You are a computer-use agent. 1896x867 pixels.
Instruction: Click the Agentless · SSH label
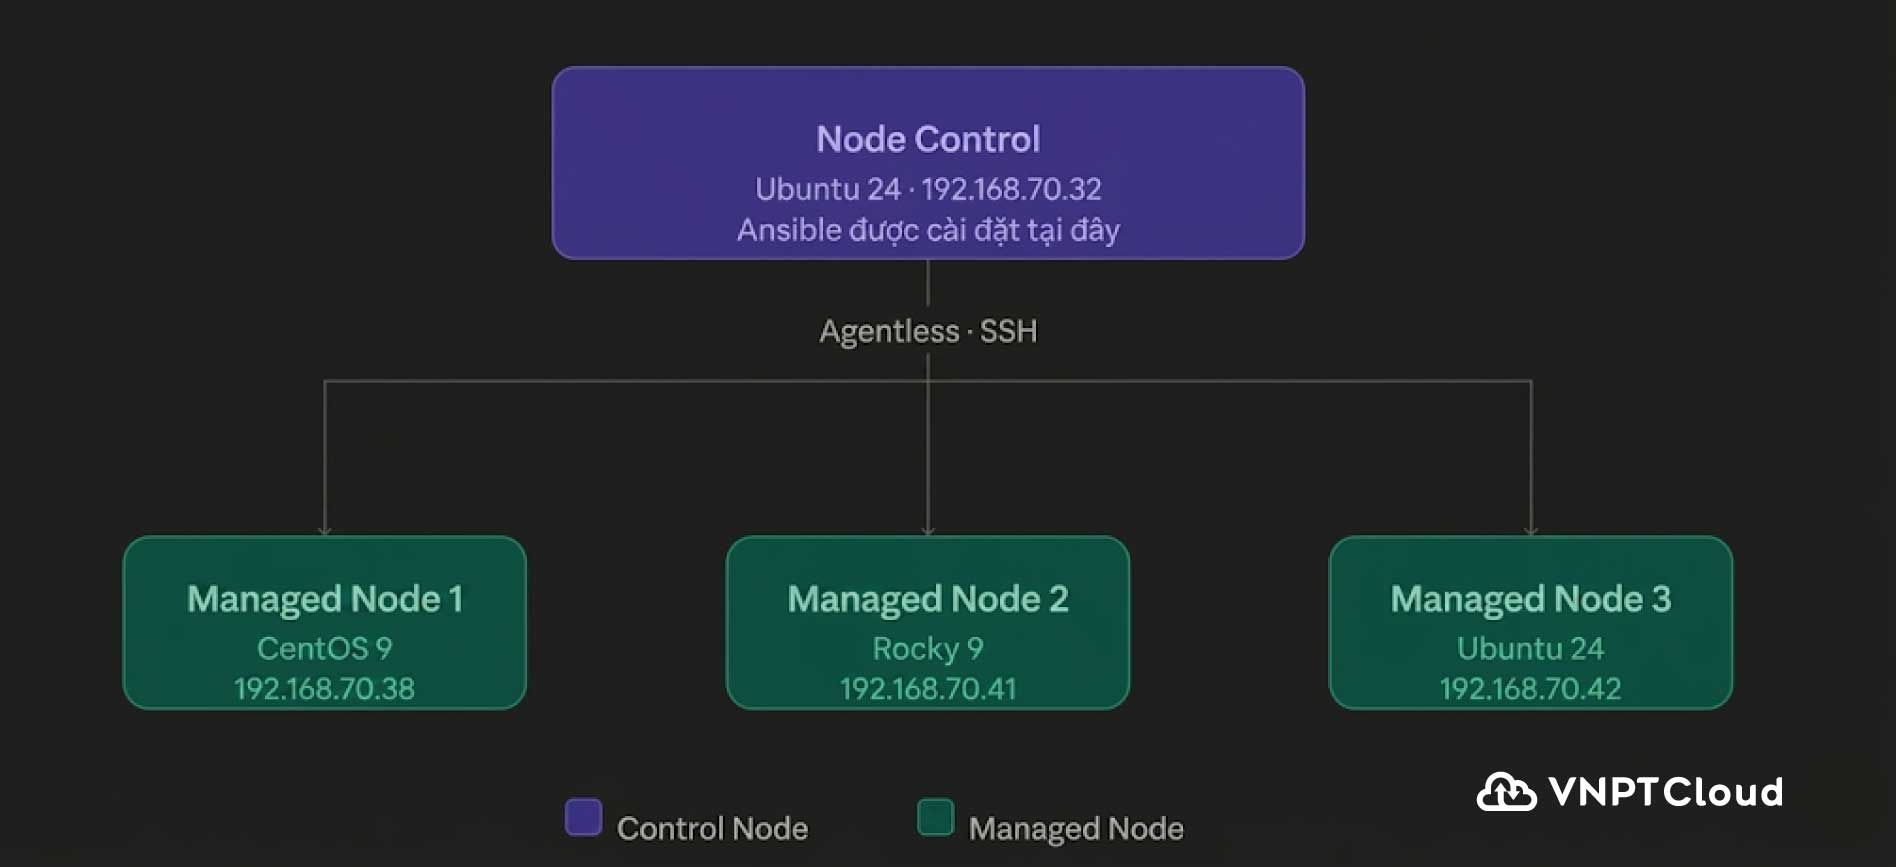click(928, 331)
